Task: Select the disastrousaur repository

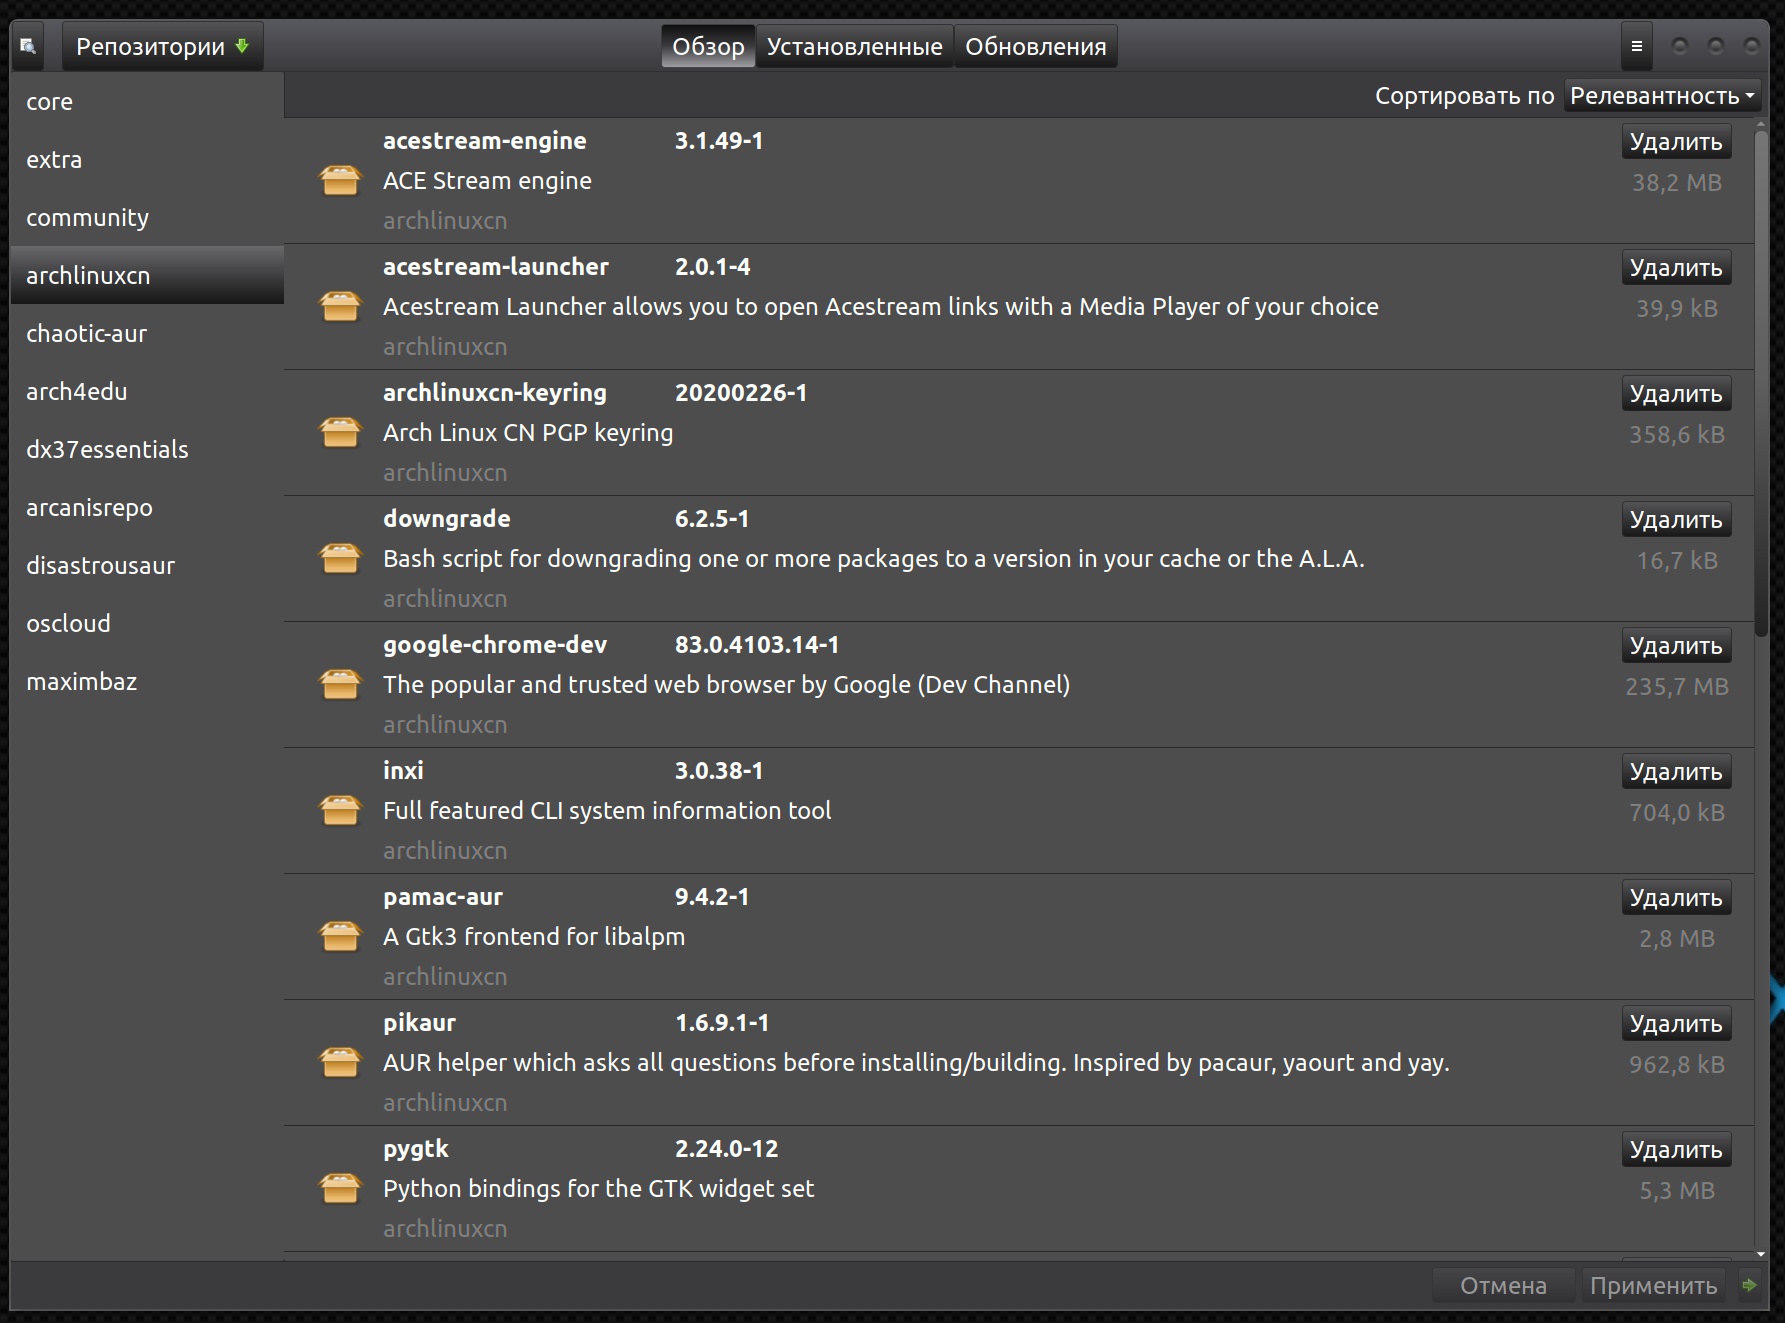Action: [147, 566]
